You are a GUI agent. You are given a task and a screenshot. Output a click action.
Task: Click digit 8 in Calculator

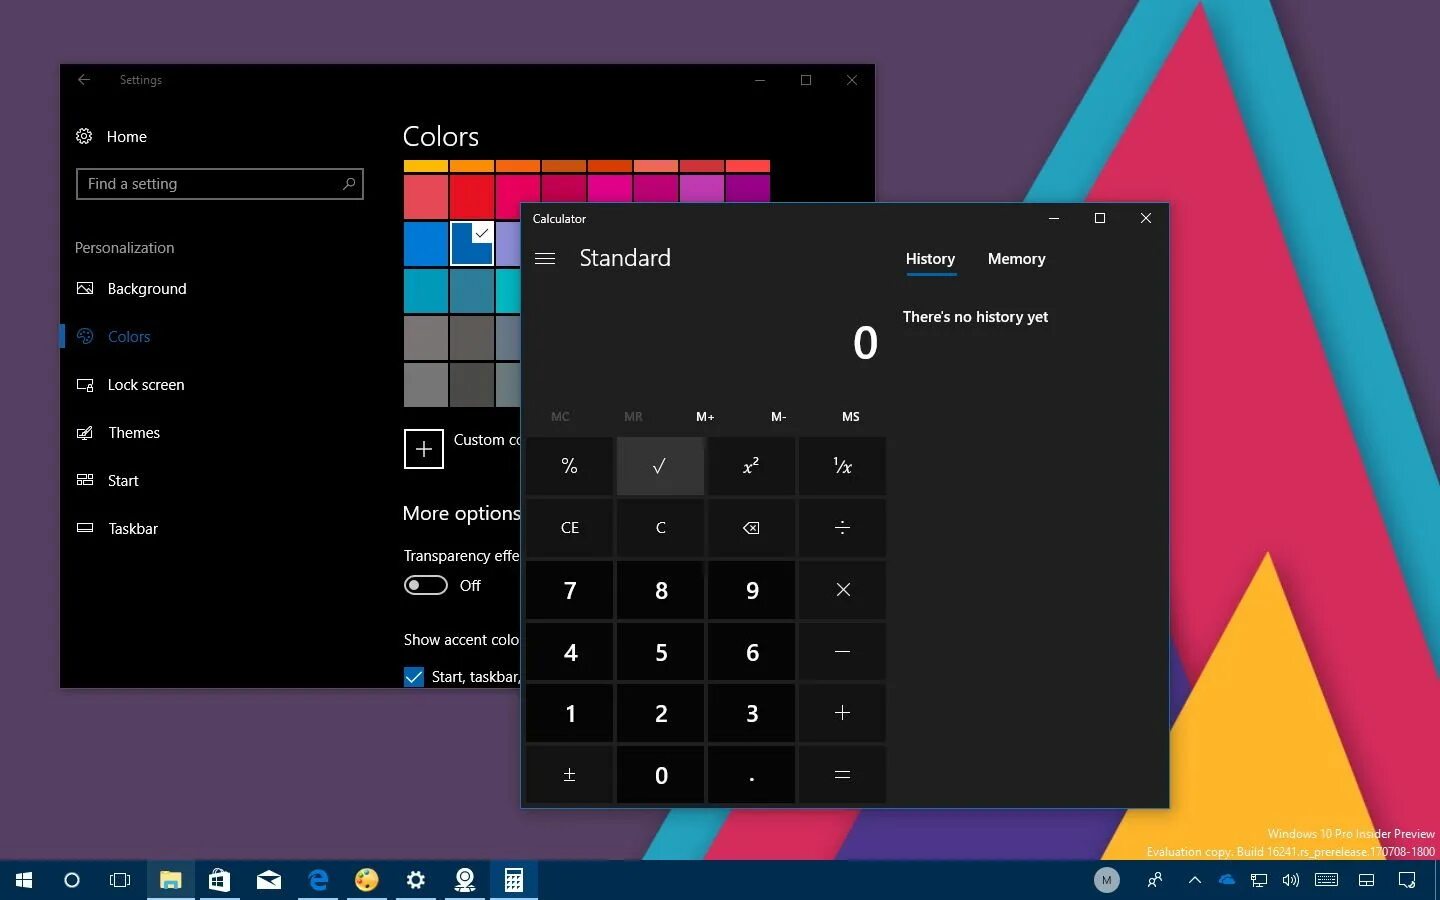tap(660, 590)
